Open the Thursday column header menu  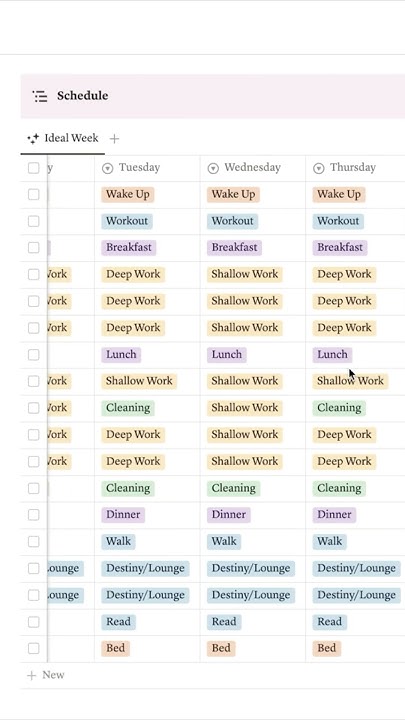tap(355, 168)
